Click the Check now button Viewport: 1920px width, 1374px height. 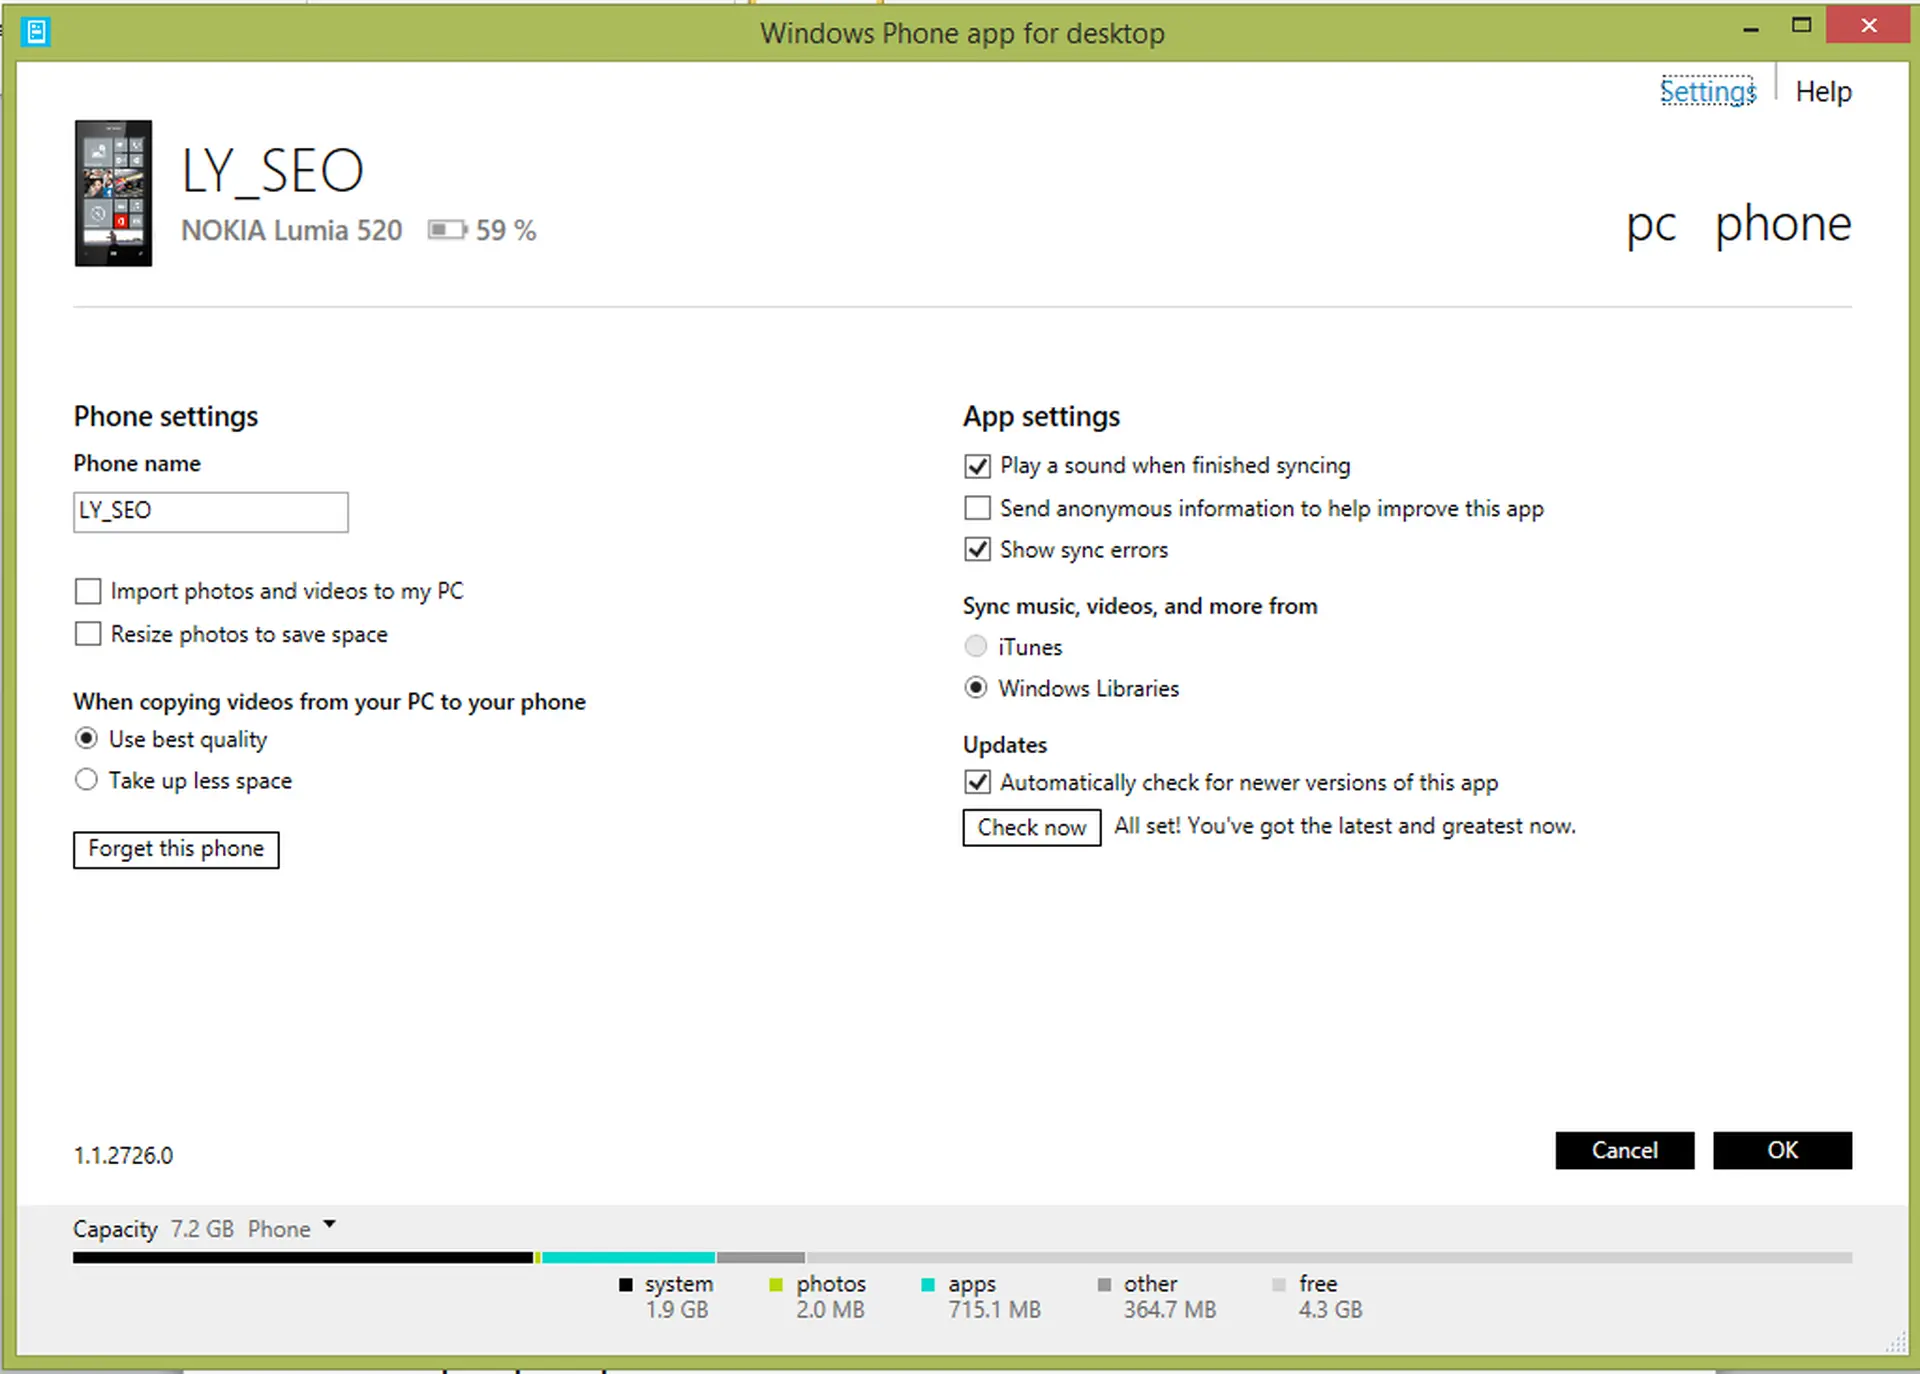(x=1032, y=827)
